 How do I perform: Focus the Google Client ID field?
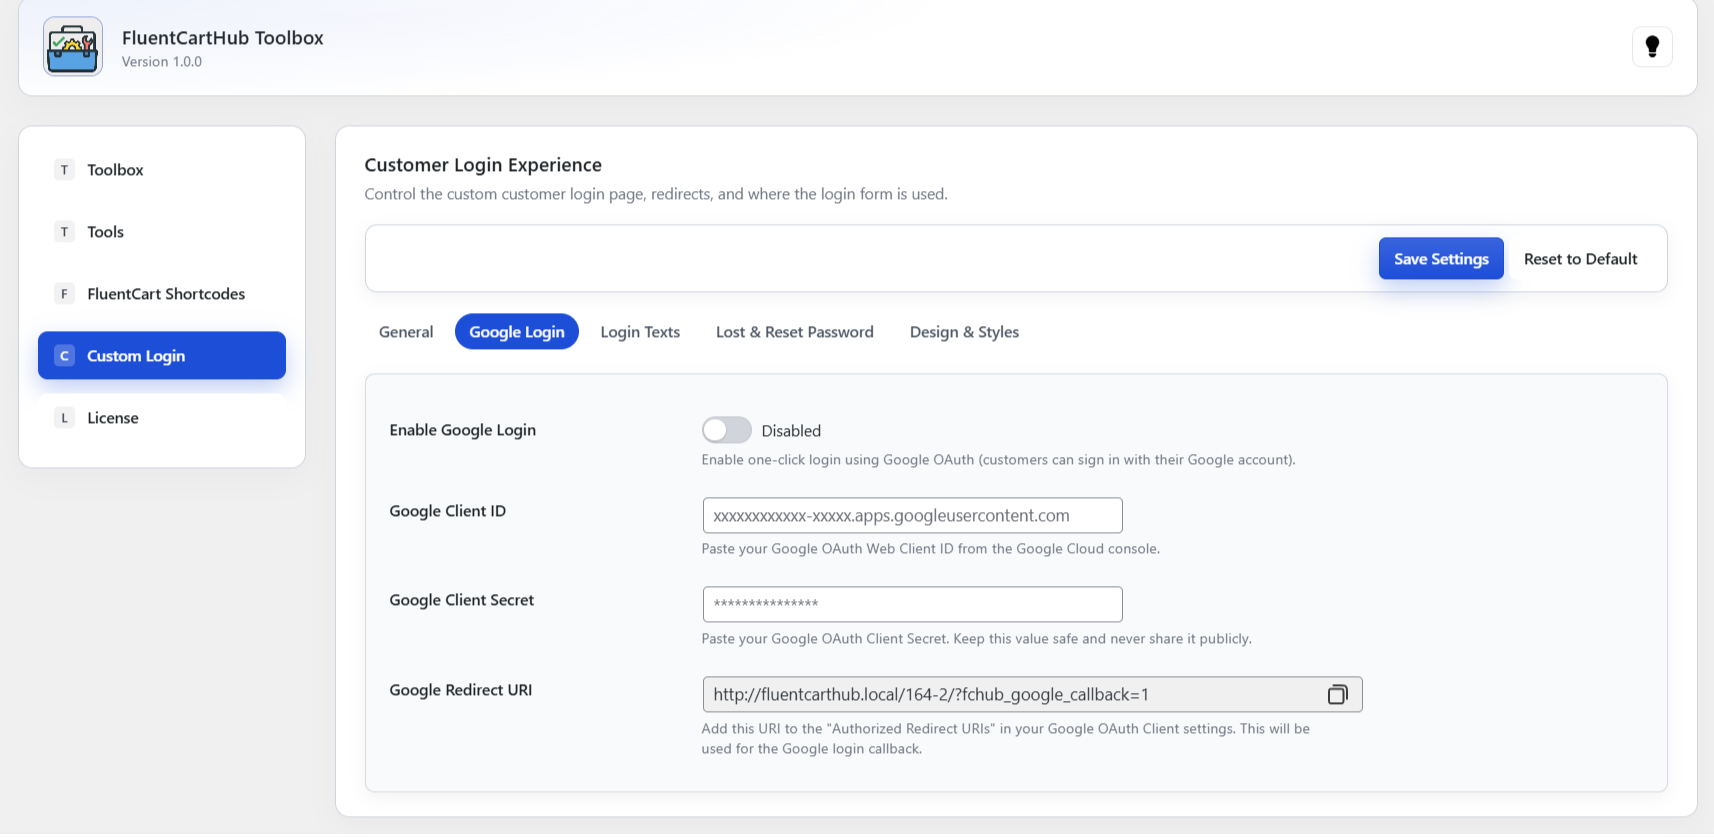click(912, 516)
